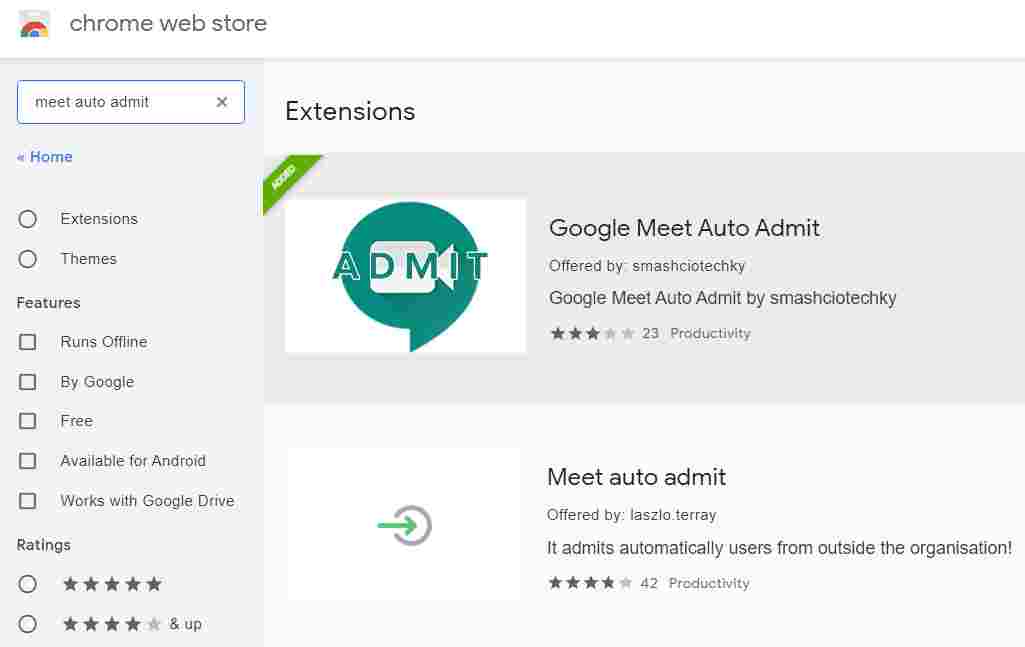Open the ADMIT logo thumbnail image
This screenshot has width=1025, height=647.
click(405, 275)
